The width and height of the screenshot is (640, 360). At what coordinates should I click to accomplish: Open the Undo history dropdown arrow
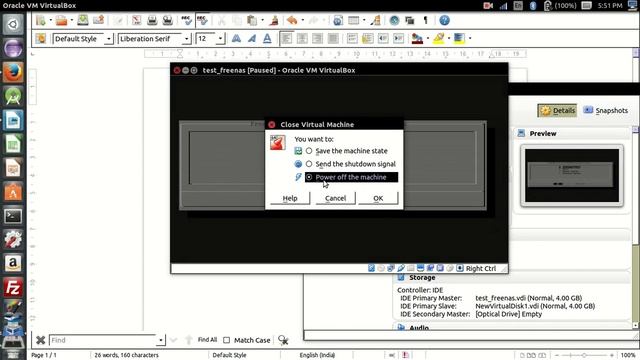click(x=302, y=20)
